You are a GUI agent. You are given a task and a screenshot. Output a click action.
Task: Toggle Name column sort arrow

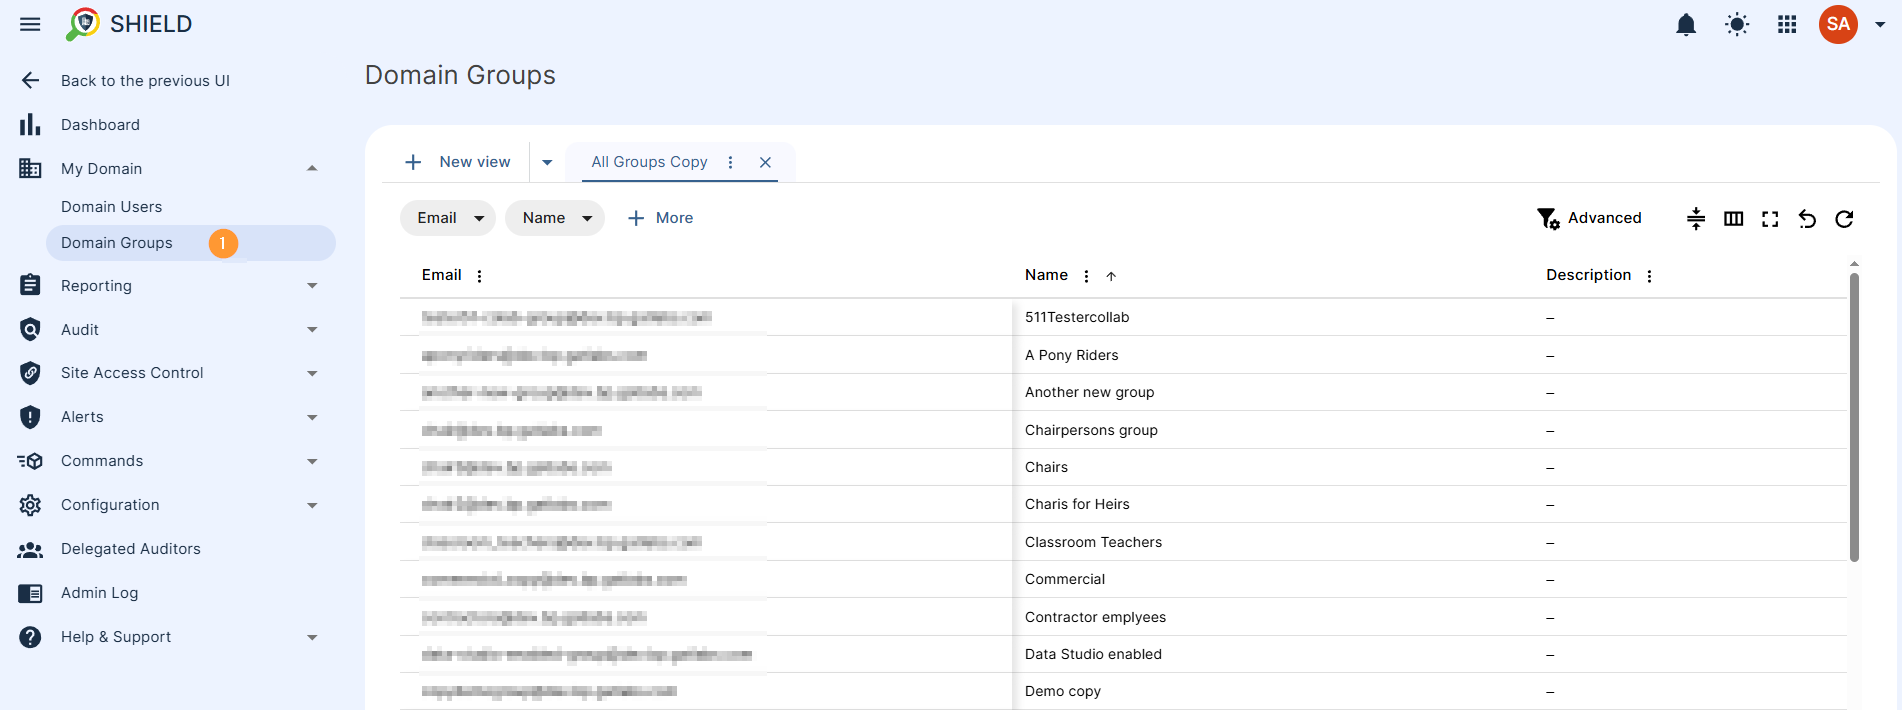(x=1111, y=276)
